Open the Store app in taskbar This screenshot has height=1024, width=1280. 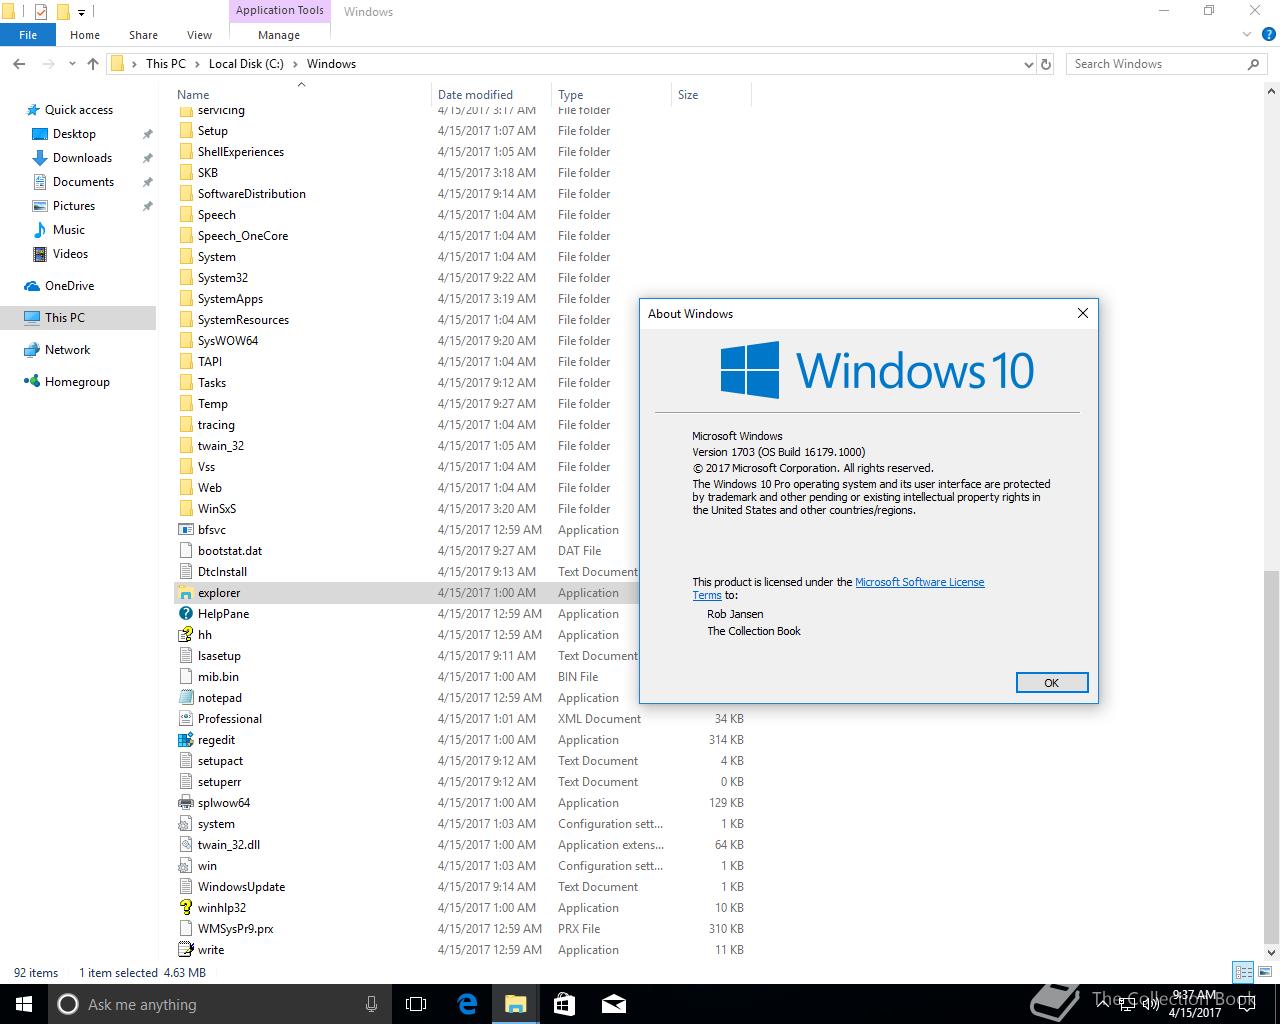click(564, 1004)
